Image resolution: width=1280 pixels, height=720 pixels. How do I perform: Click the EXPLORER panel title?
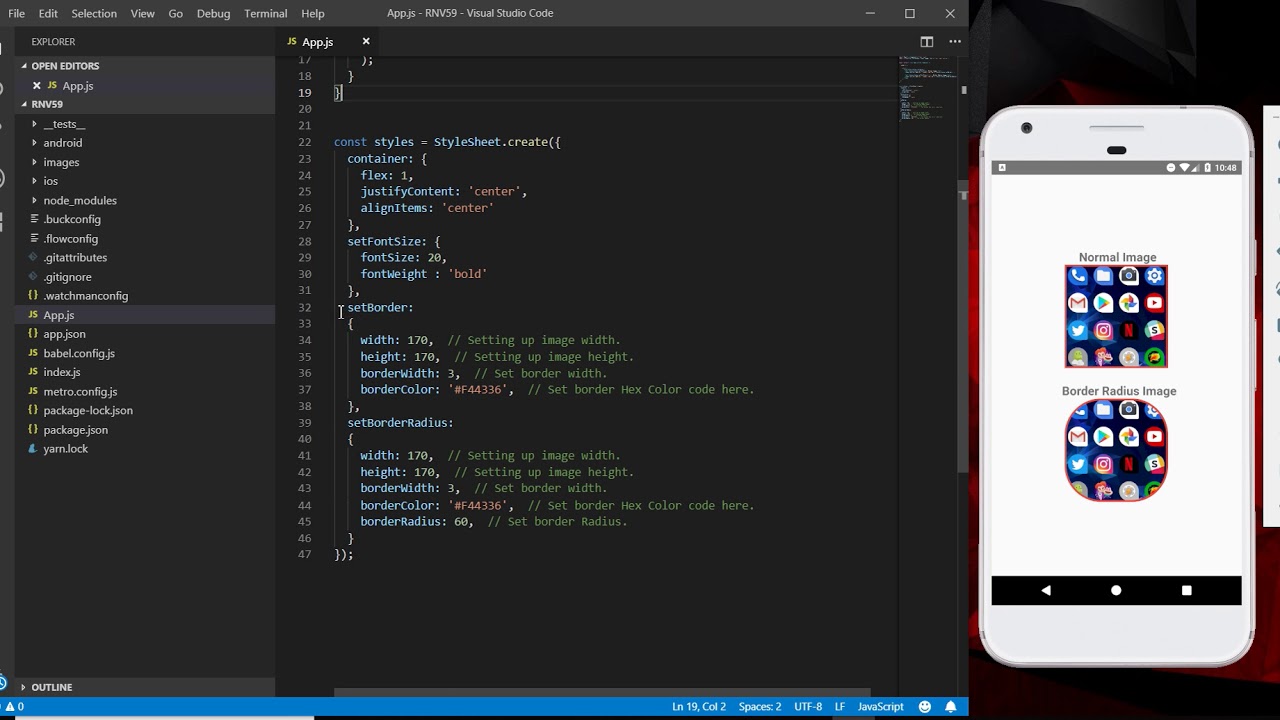tap(53, 42)
